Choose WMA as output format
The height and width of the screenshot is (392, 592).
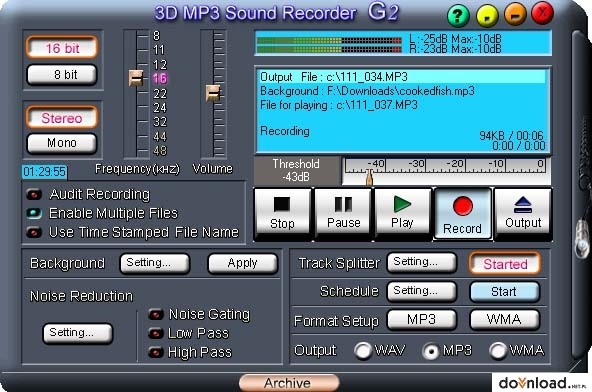[x=498, y=350]
